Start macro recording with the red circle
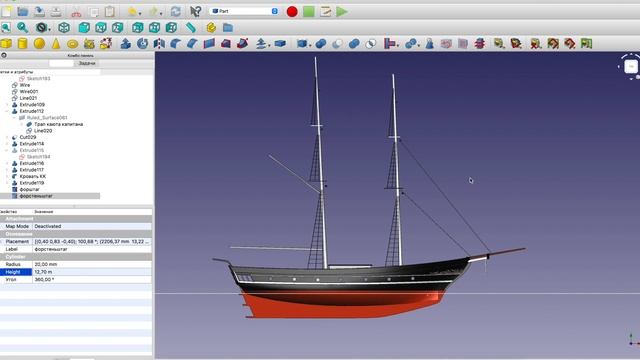The image size is (640, 360). [x=292, y=12]
